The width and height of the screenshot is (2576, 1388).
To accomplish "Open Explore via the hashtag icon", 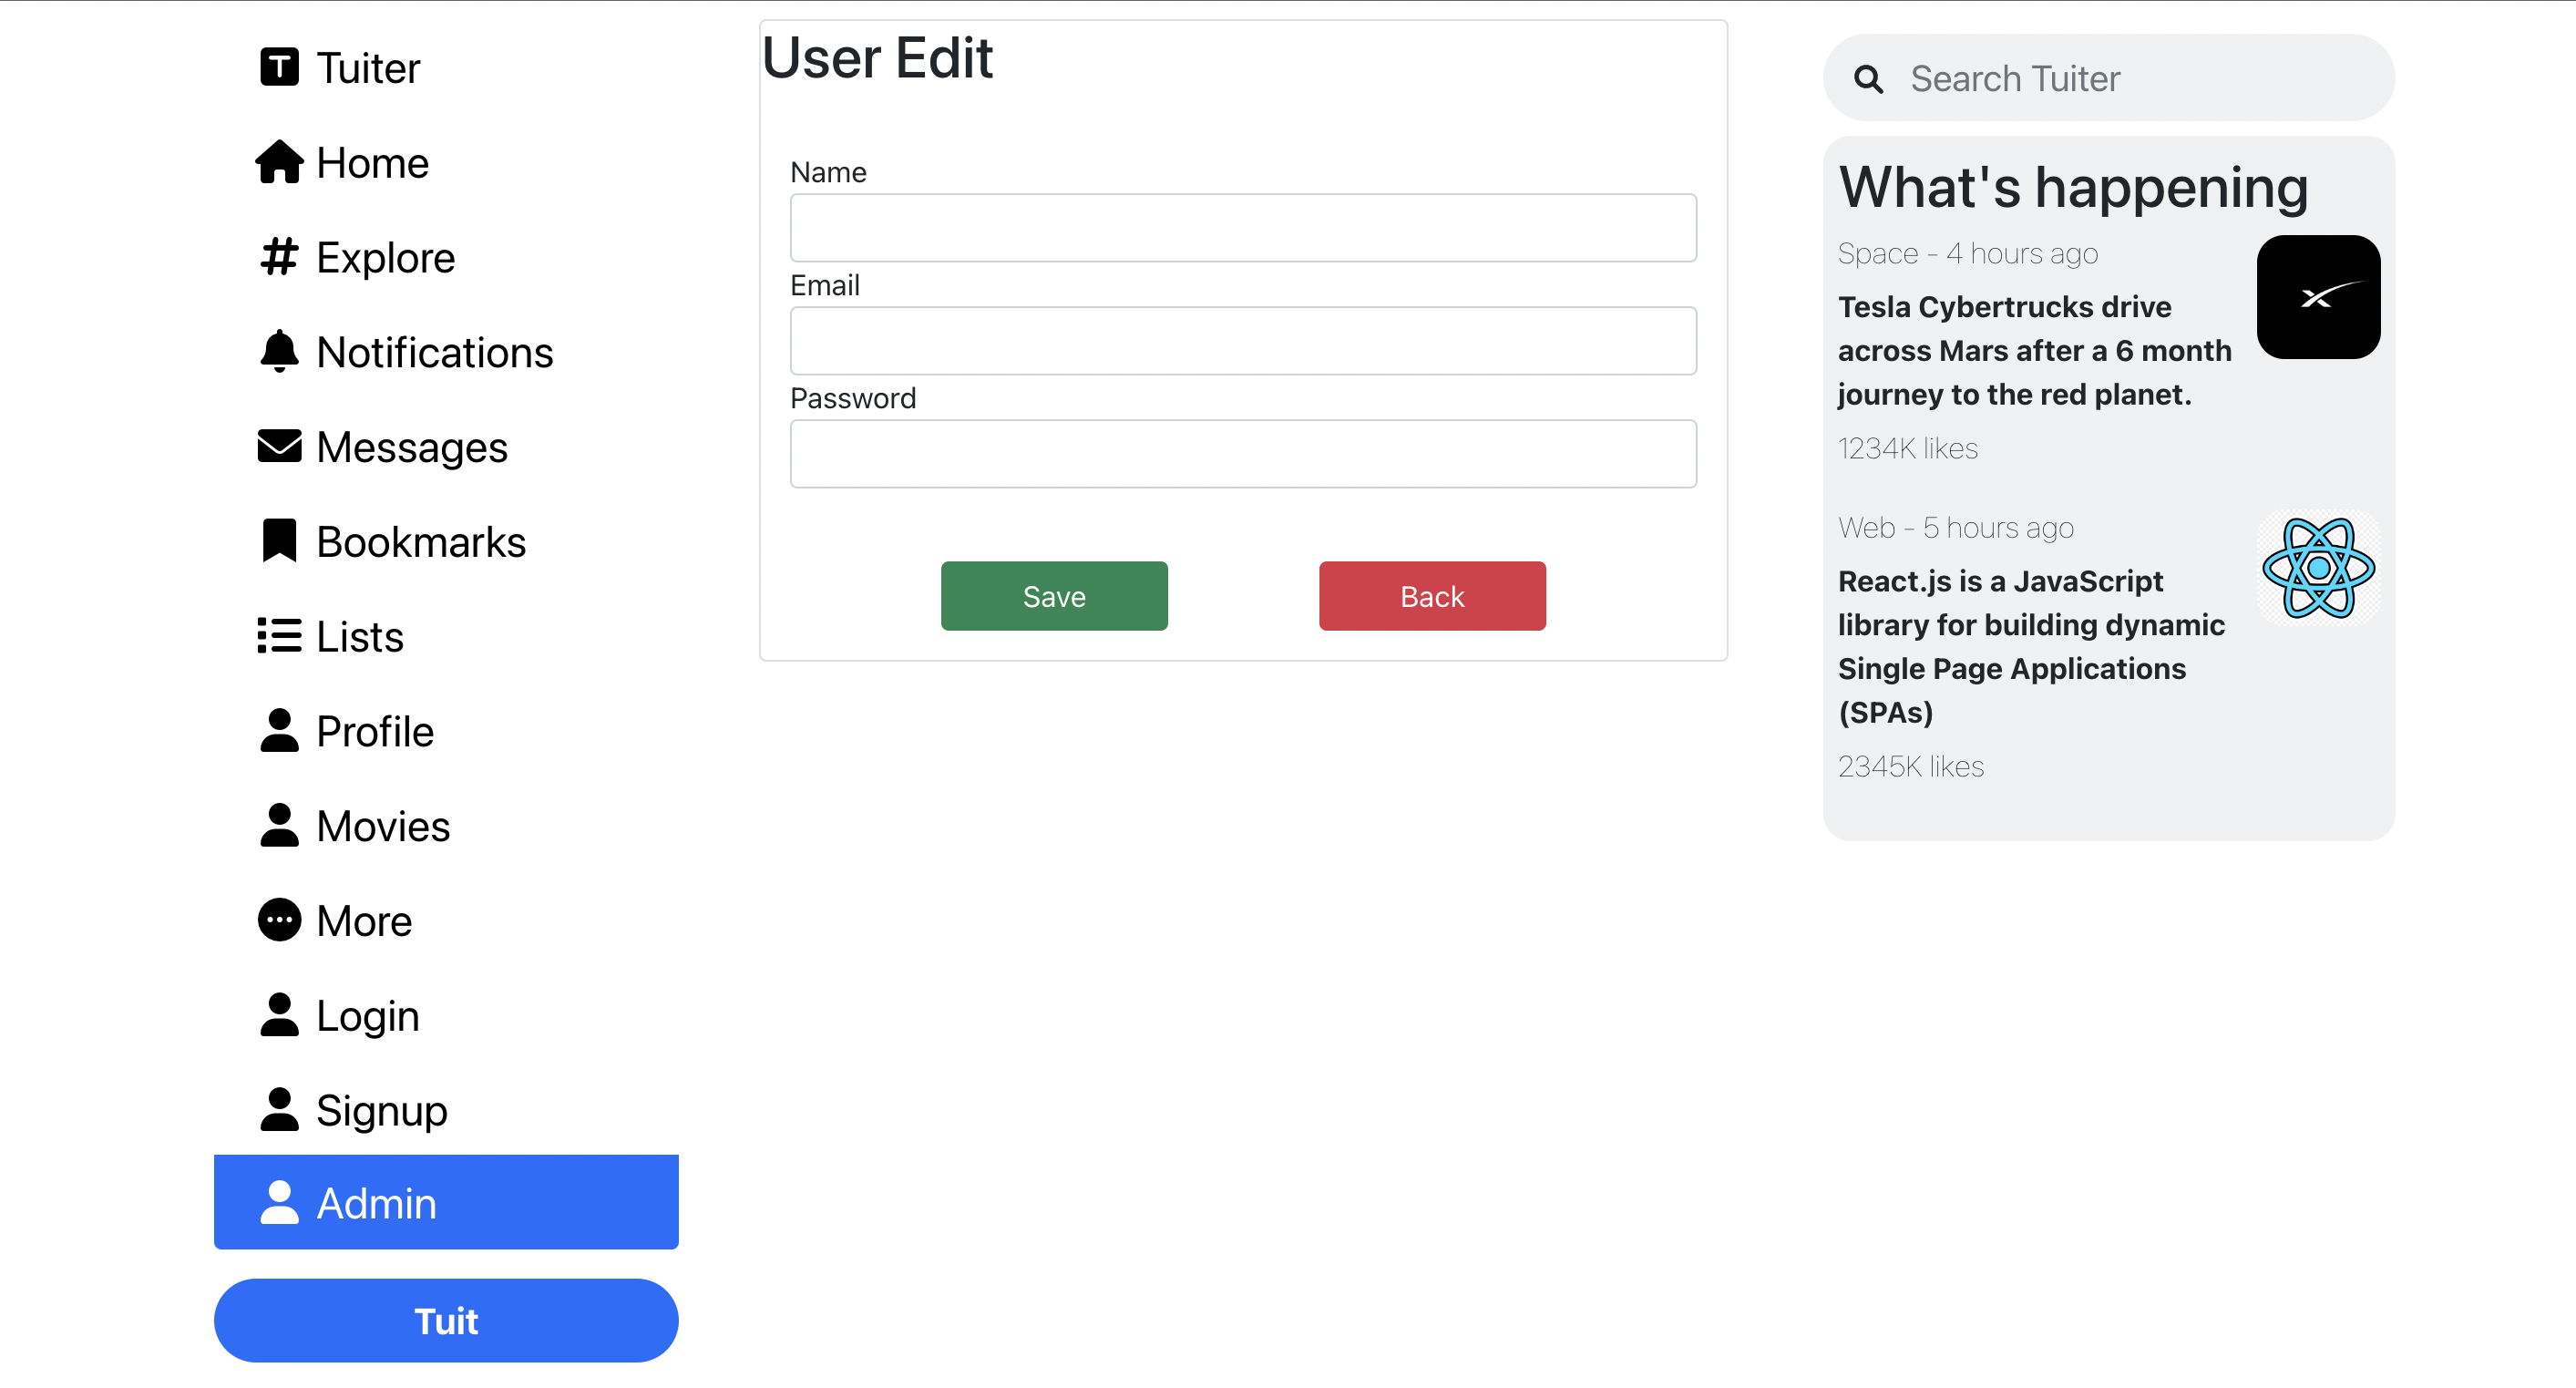I will pyautogui.click(x=279, y=257).
